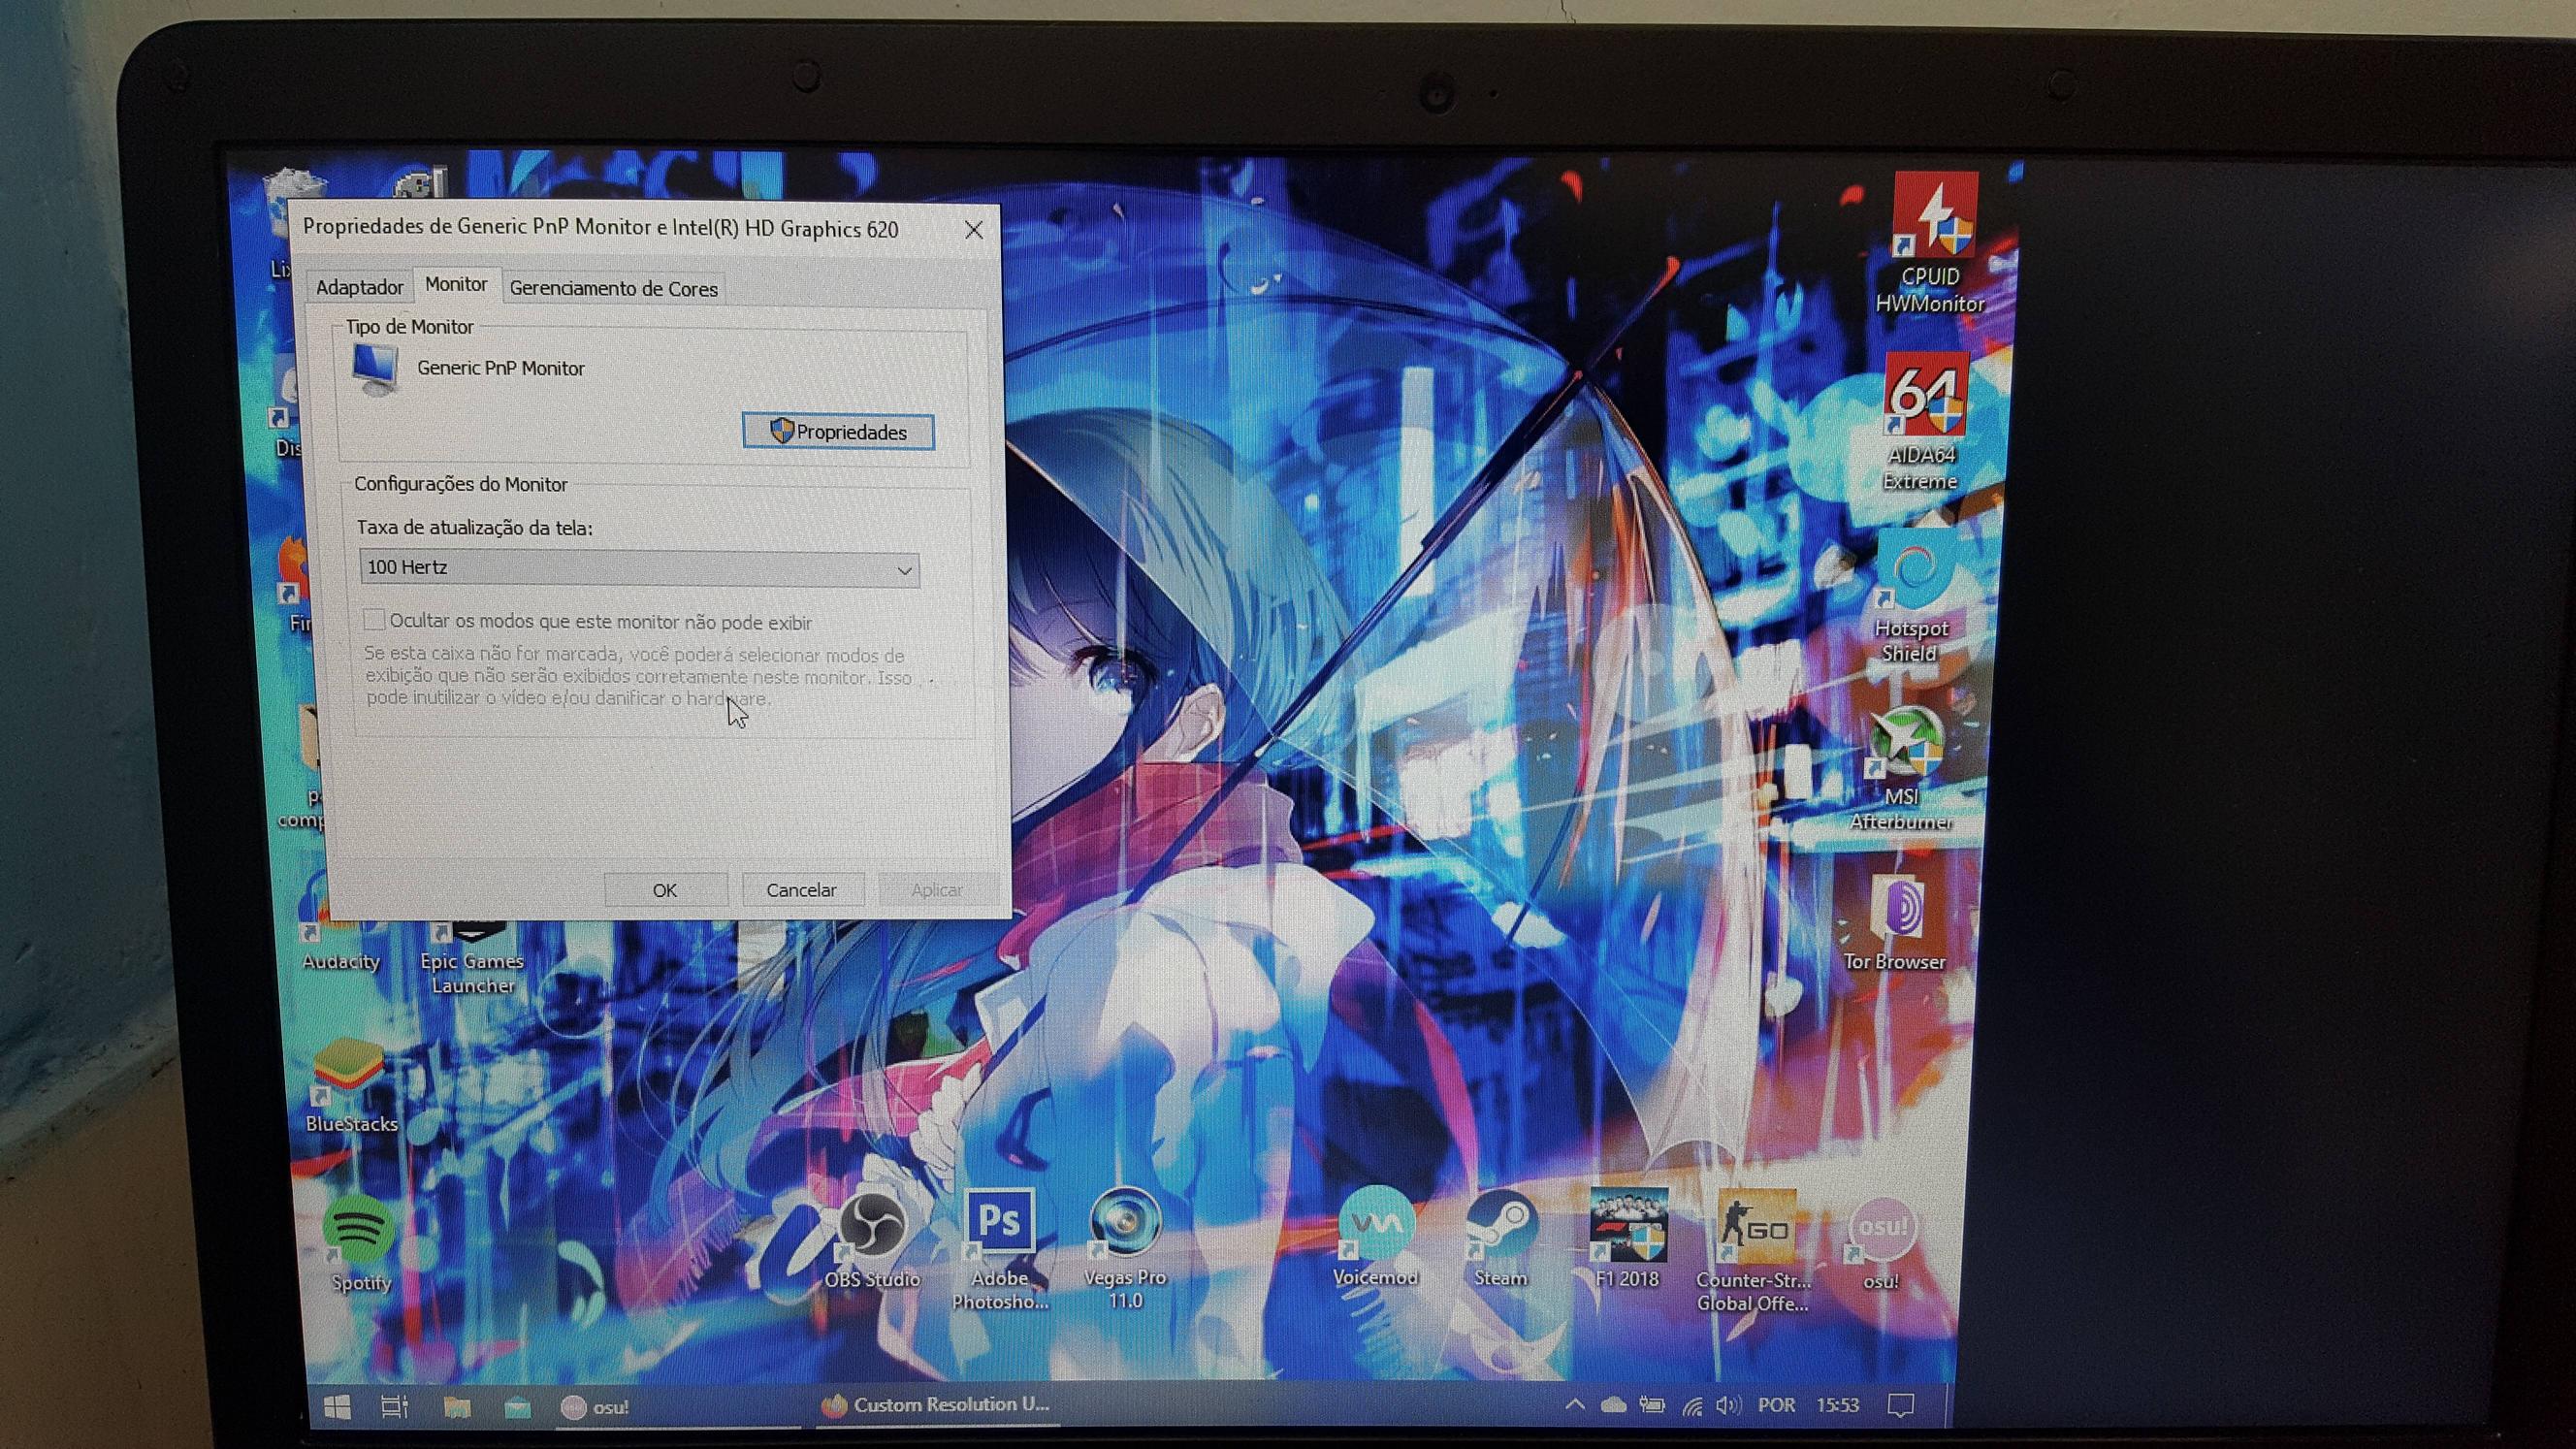
Task: Click the OBS Studio desktop icon
Action: tap(871, 1225)
